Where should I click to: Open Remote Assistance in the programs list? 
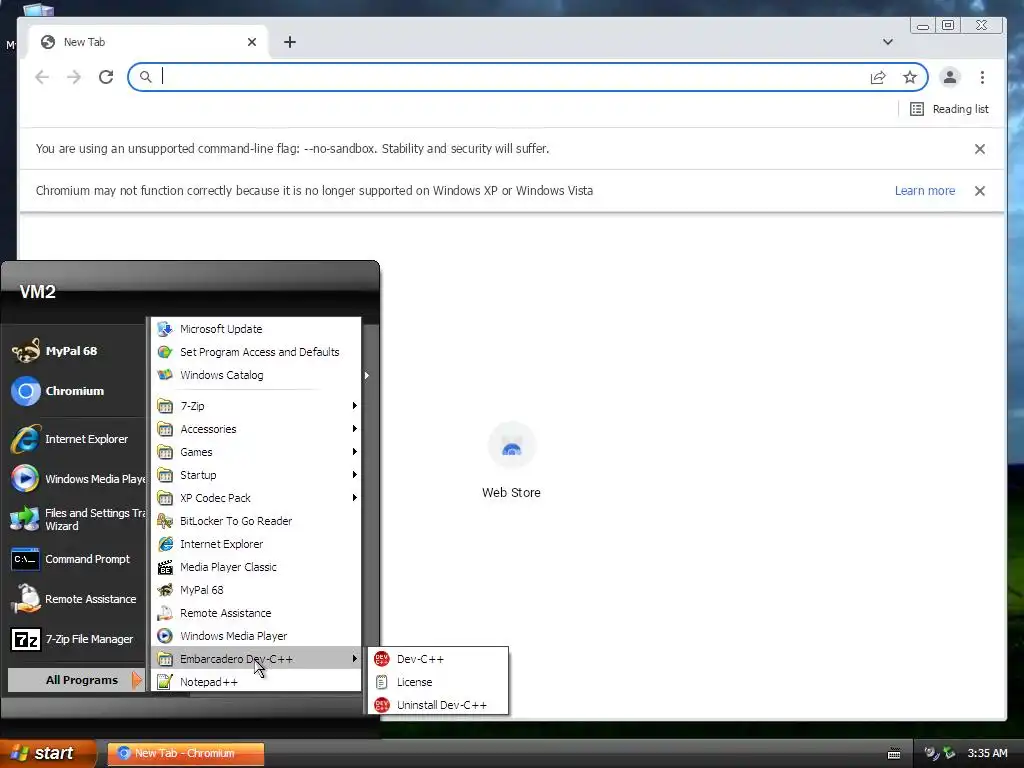pos(256,613)
